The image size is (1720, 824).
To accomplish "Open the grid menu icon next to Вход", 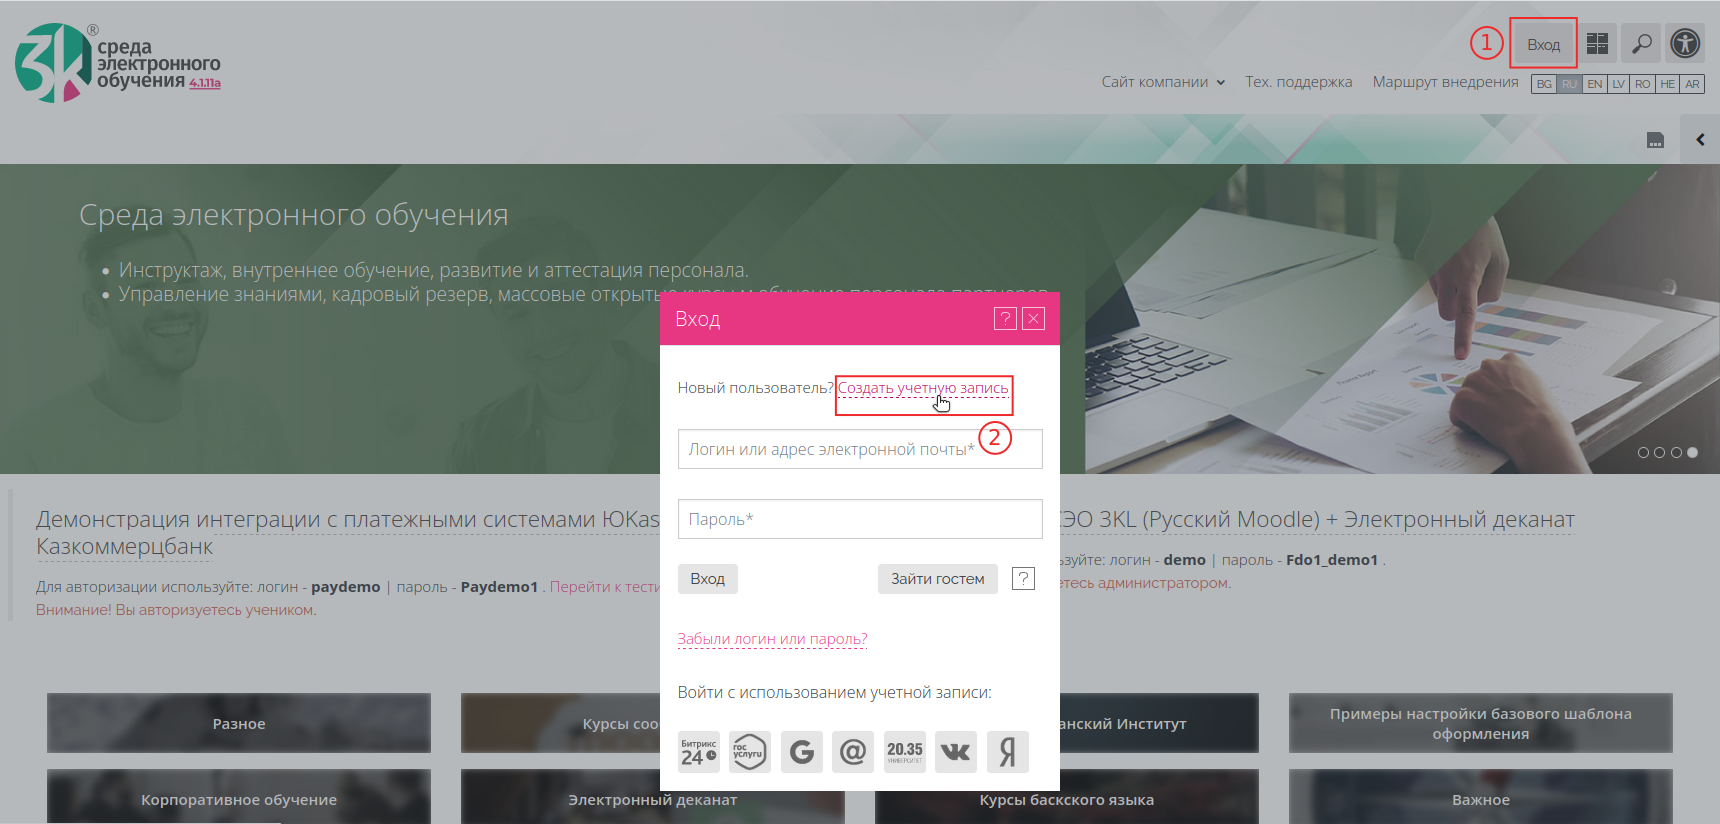I will pos(1598,43).
